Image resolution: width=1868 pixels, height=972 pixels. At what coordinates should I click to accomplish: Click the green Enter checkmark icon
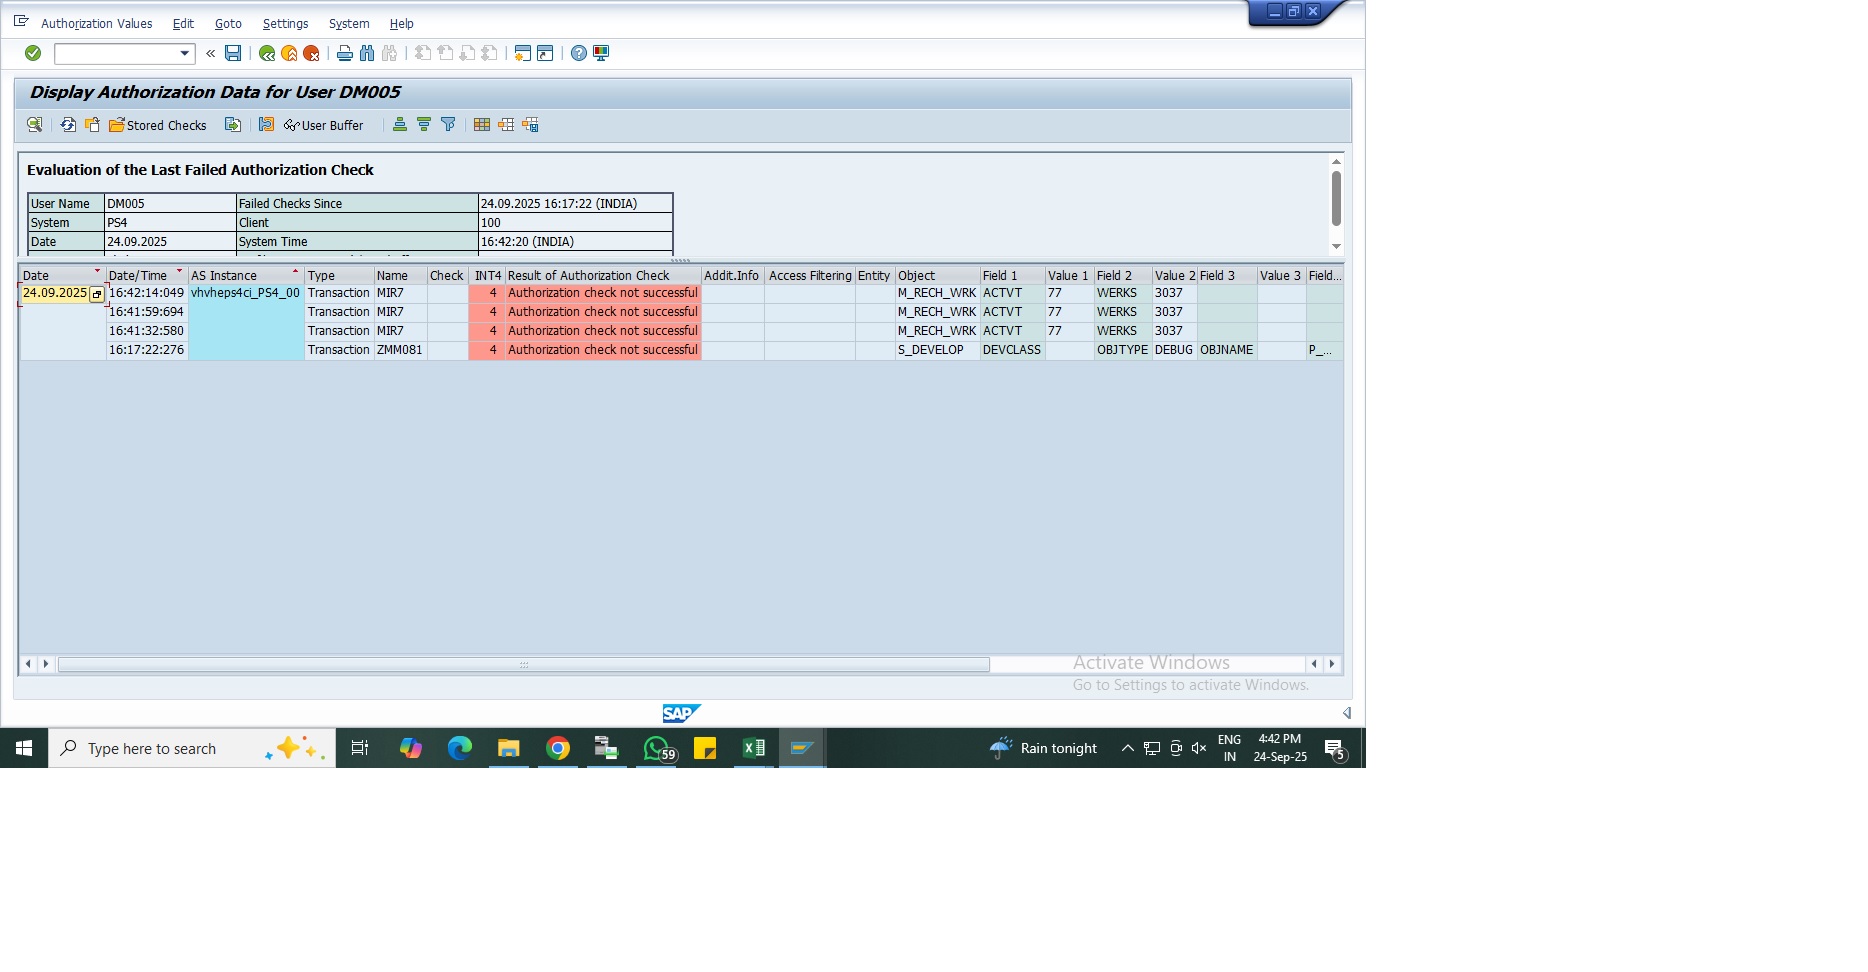point(33,53)
